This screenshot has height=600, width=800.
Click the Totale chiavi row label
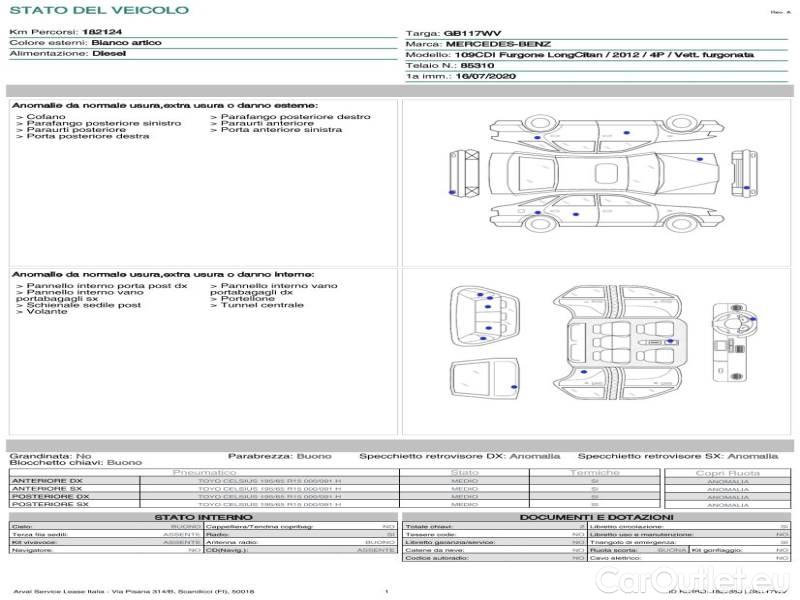click(x=429, y=527)
